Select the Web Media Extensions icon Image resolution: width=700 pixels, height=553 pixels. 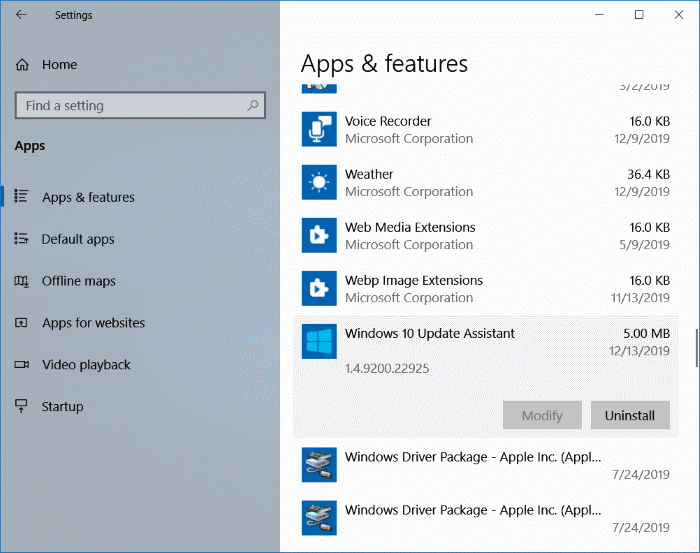point(319,235)
